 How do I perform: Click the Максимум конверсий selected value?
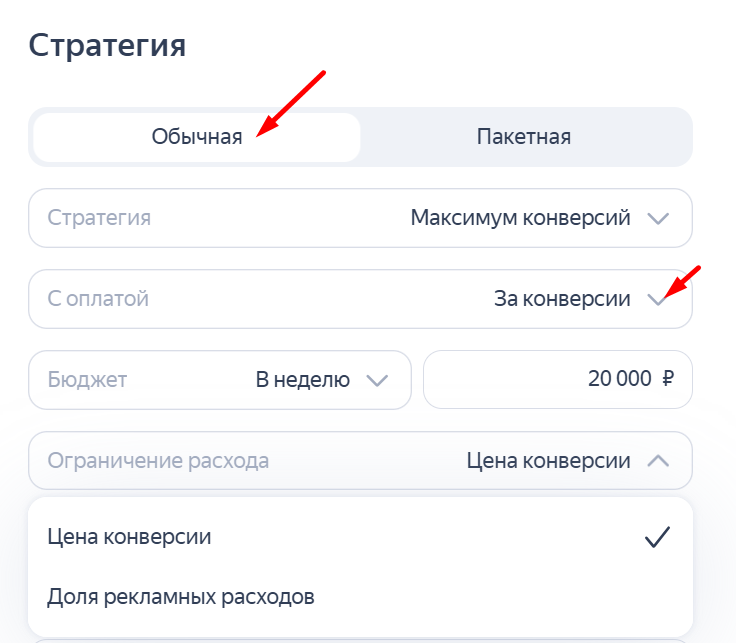pyautogui.click(x=520, y=218)
